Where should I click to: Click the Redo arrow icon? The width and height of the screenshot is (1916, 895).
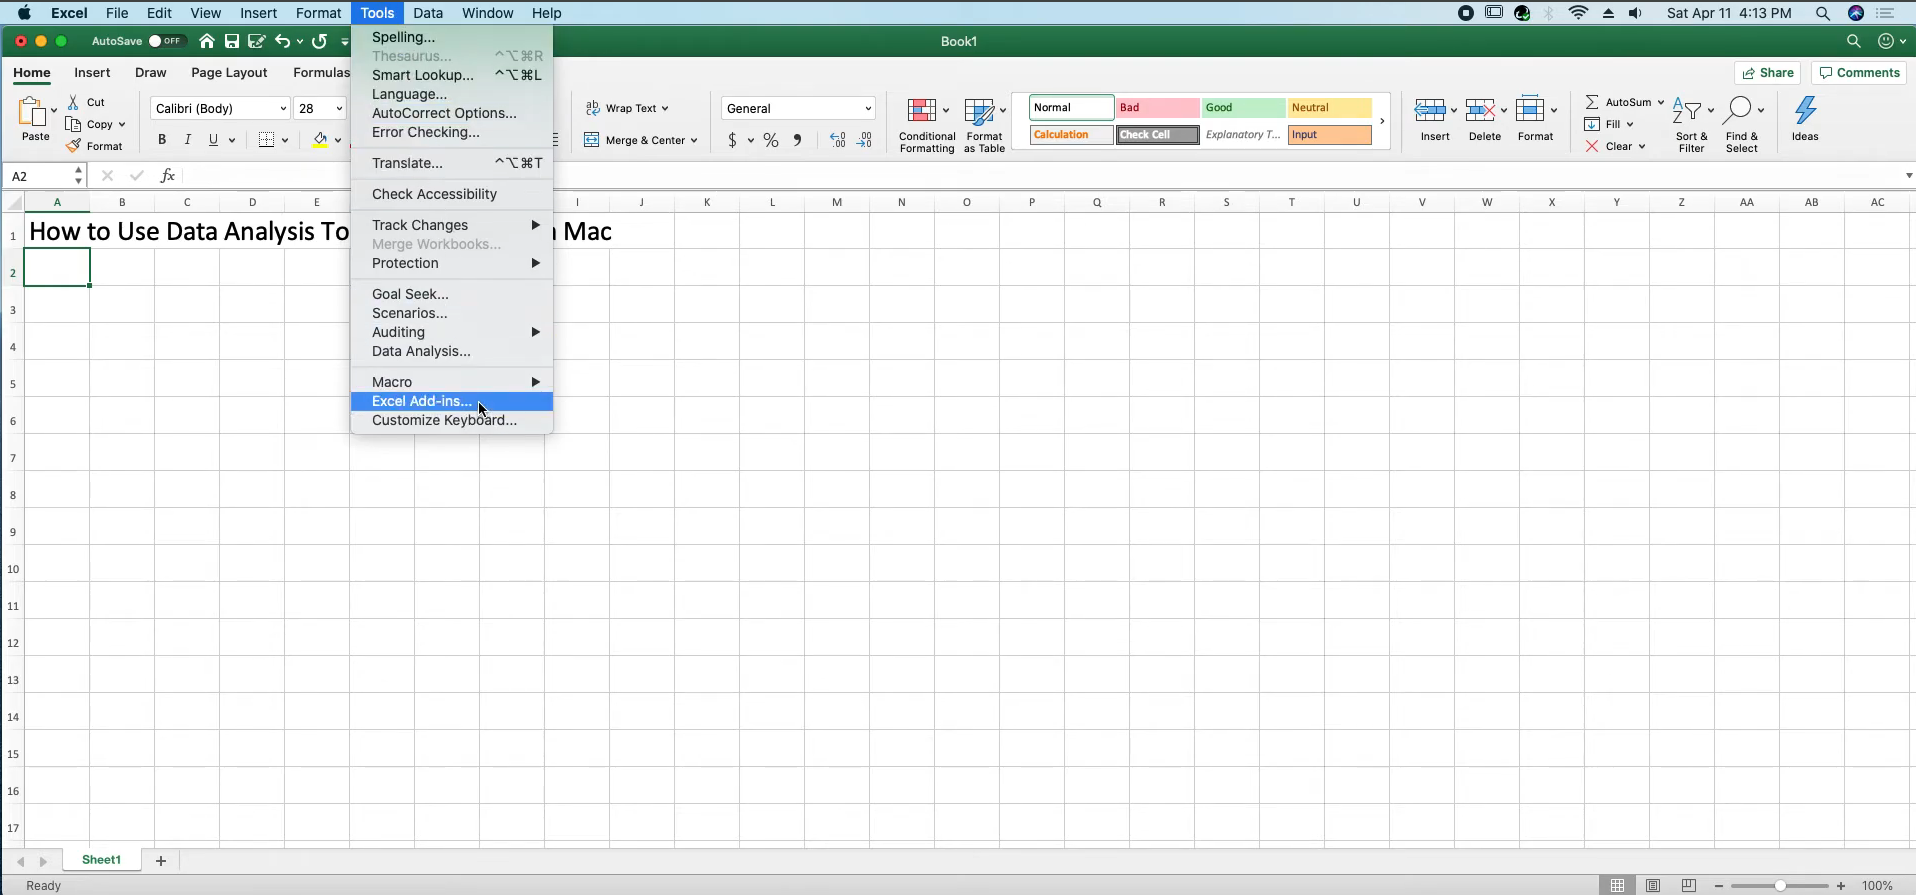(319, 41)
